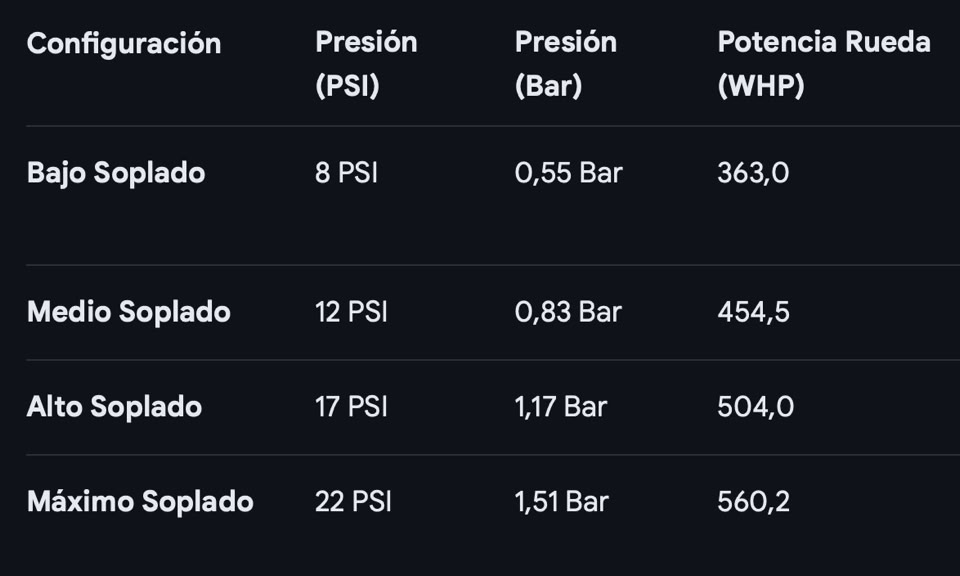Select the 0,83 Bar value

(568, 312)
